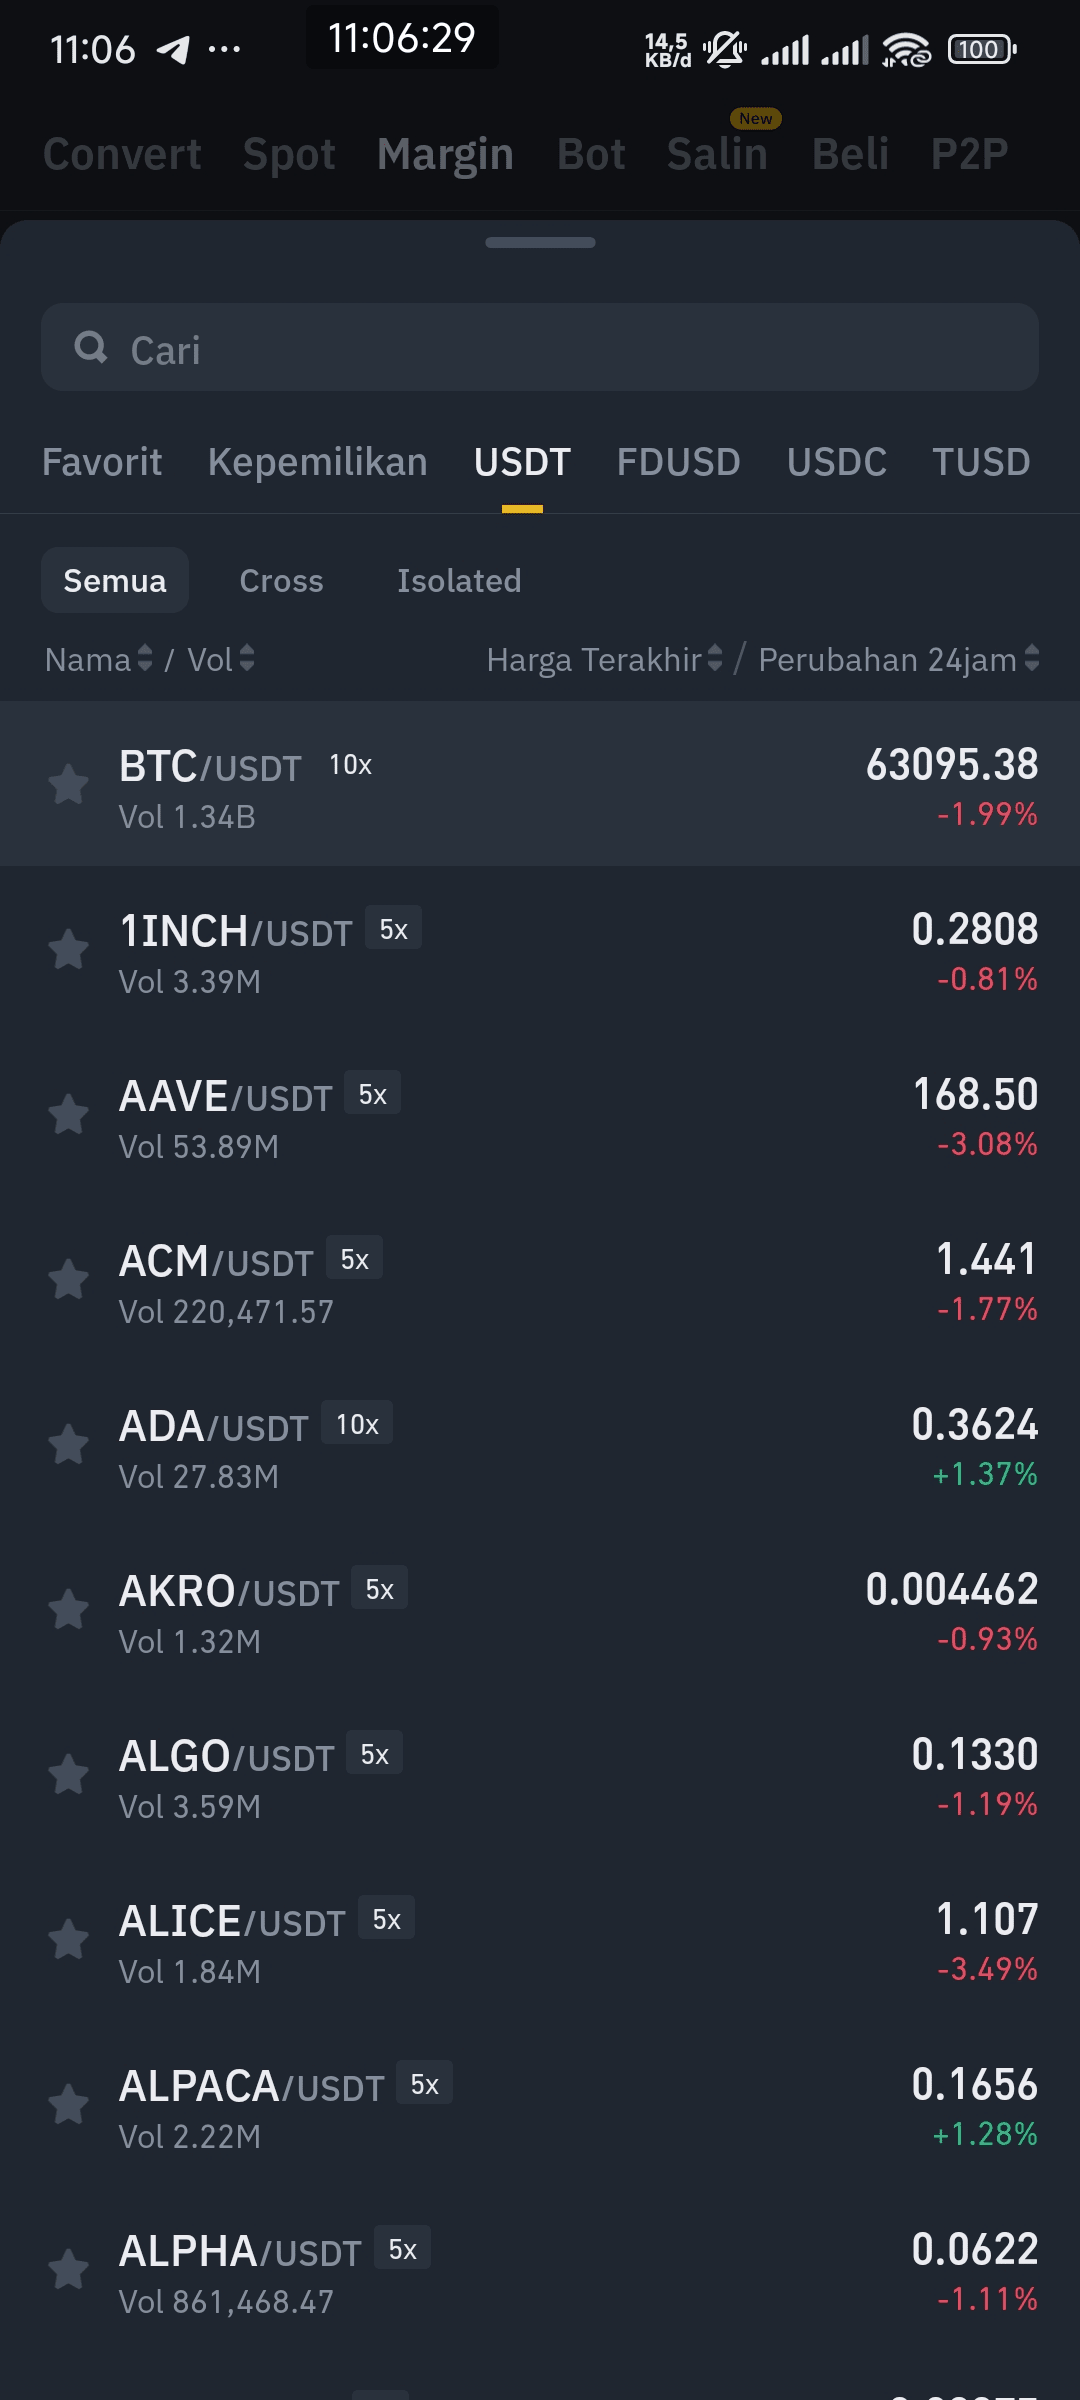The image size is (1080, 2400).
Task: Add ALPACA/USDT to favorites star
Action: (x=69, y=2105)
